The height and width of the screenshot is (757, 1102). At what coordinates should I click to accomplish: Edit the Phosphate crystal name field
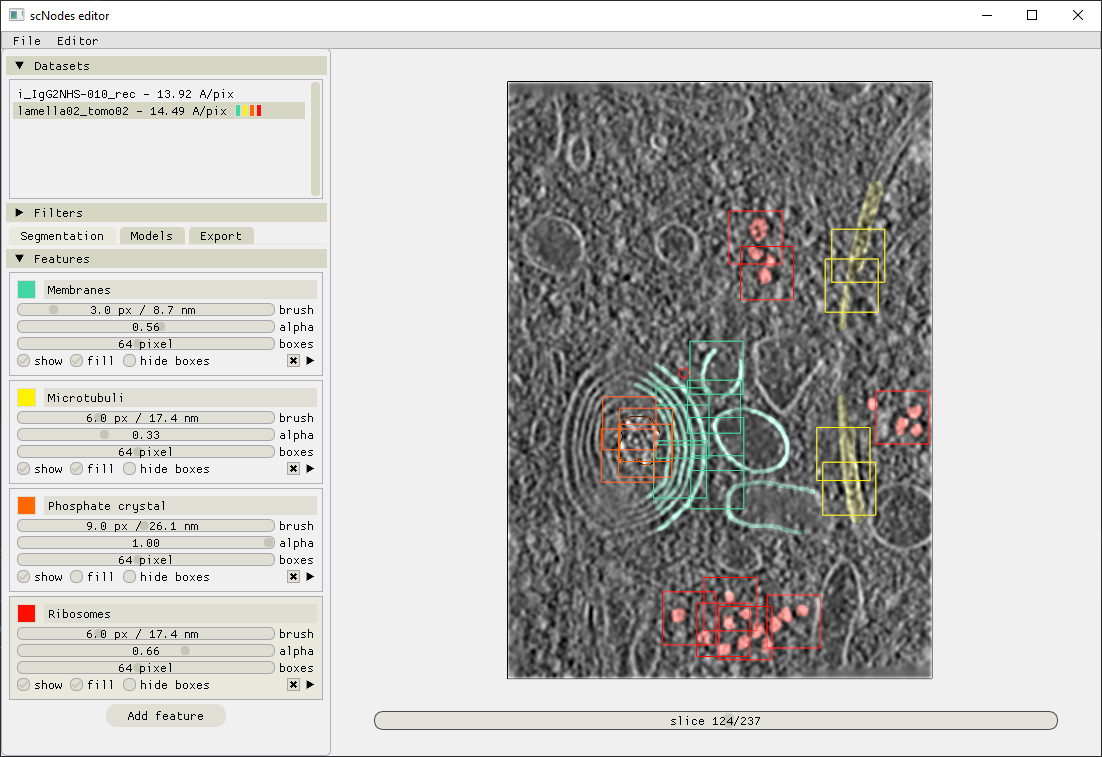[180, 505]
